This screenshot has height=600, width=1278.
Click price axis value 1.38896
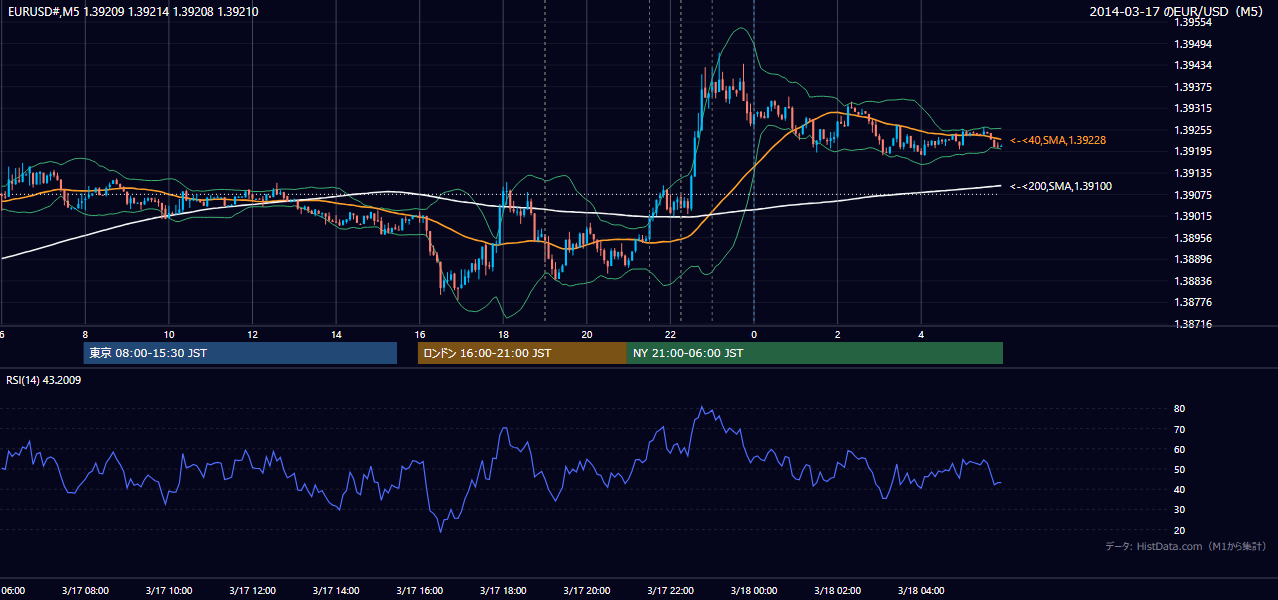1193,259
